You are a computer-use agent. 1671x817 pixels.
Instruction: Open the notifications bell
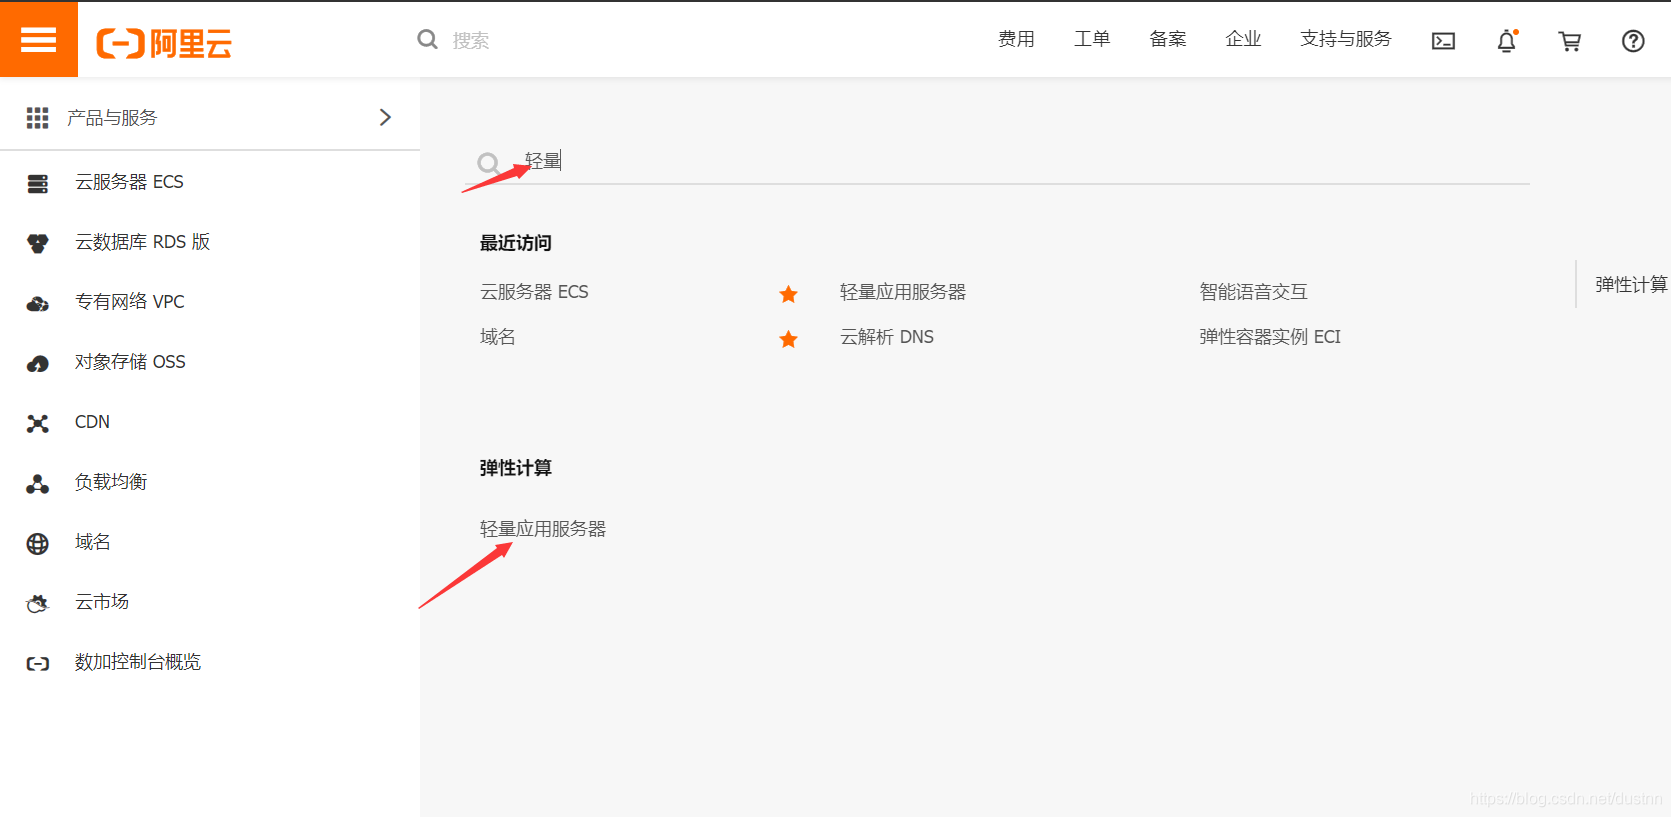(1507, 41)
